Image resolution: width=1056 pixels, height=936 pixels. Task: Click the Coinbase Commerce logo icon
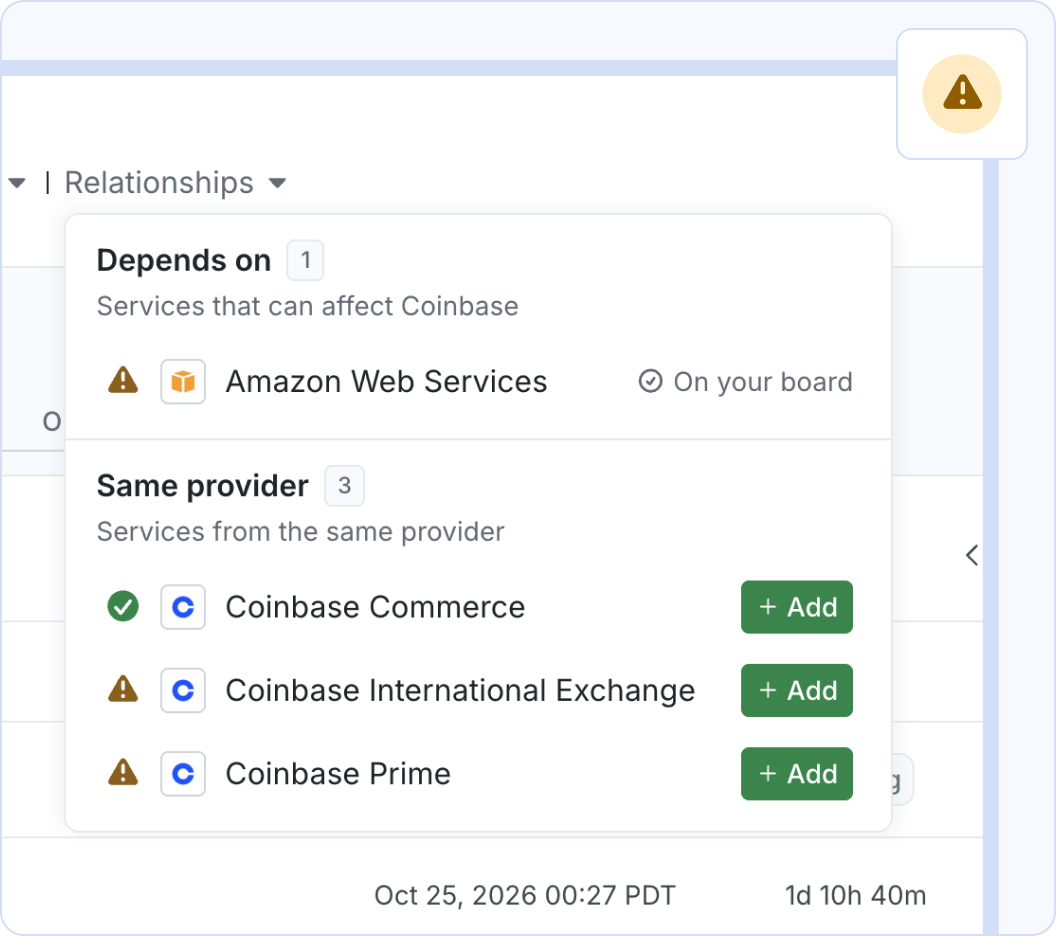pos(183,607)
